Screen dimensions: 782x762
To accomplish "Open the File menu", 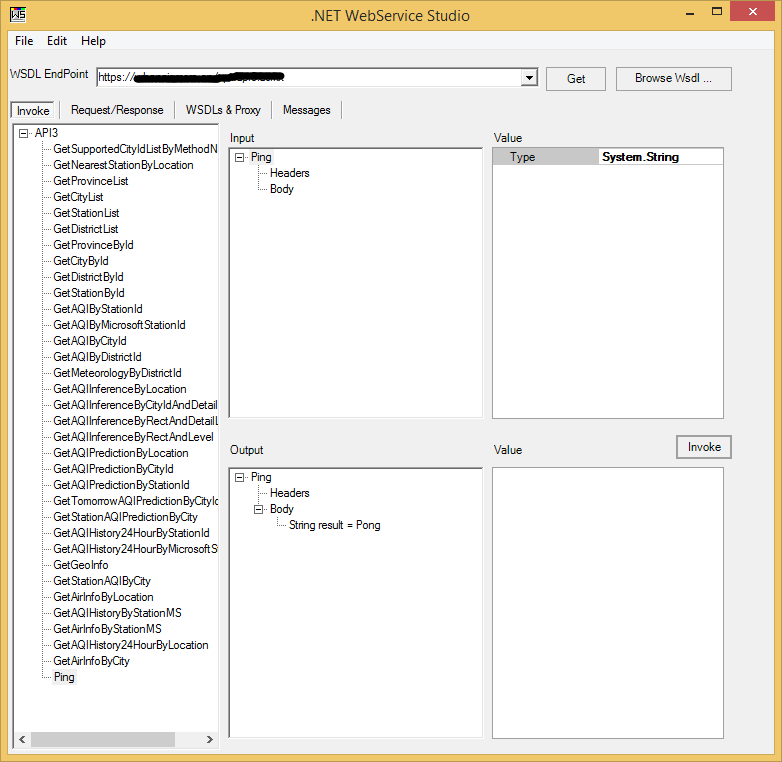I will tap(24, 41).
